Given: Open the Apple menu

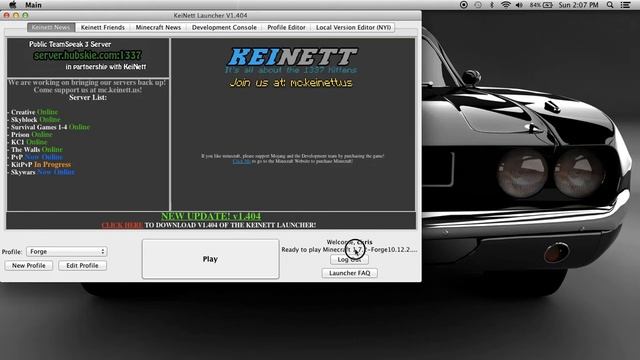Looking at the screenshot, I should [x=12, y=4].
